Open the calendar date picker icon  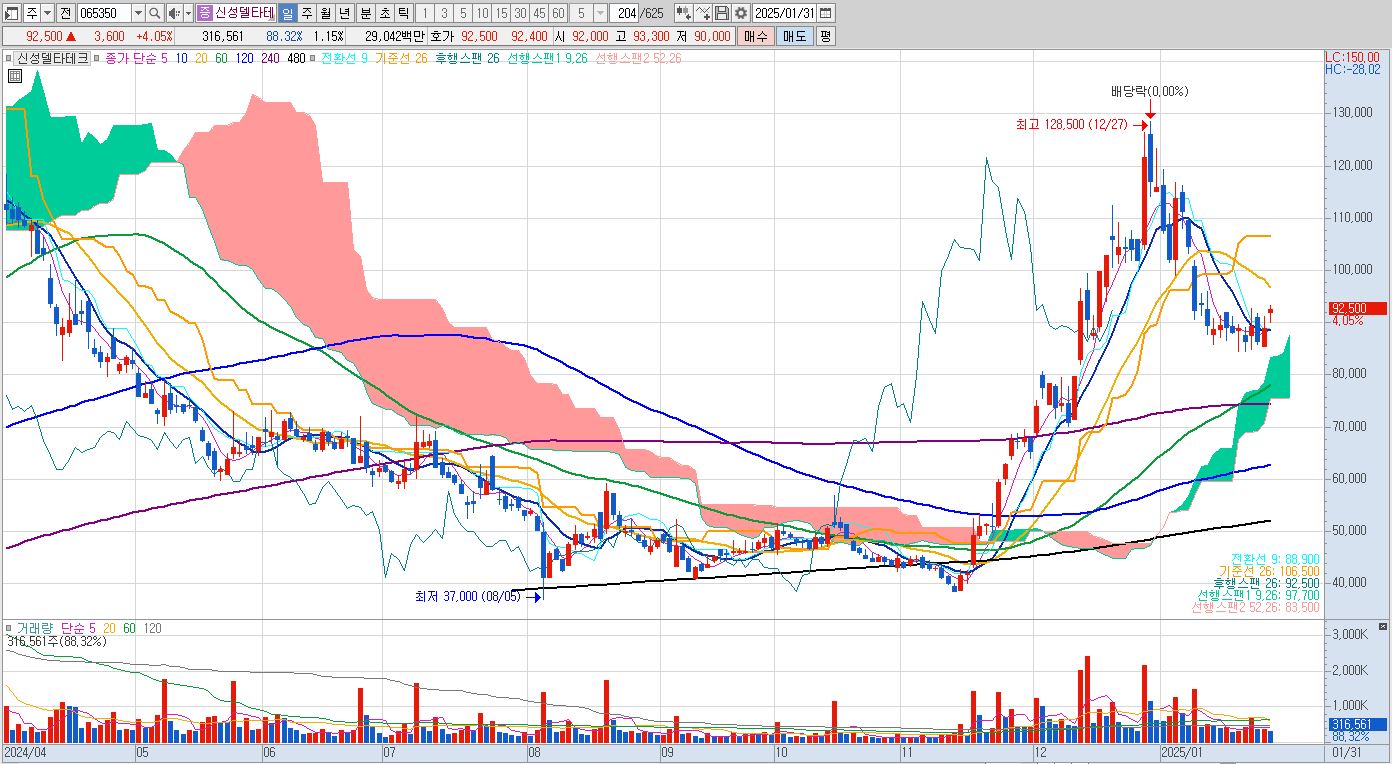[826, 13]
